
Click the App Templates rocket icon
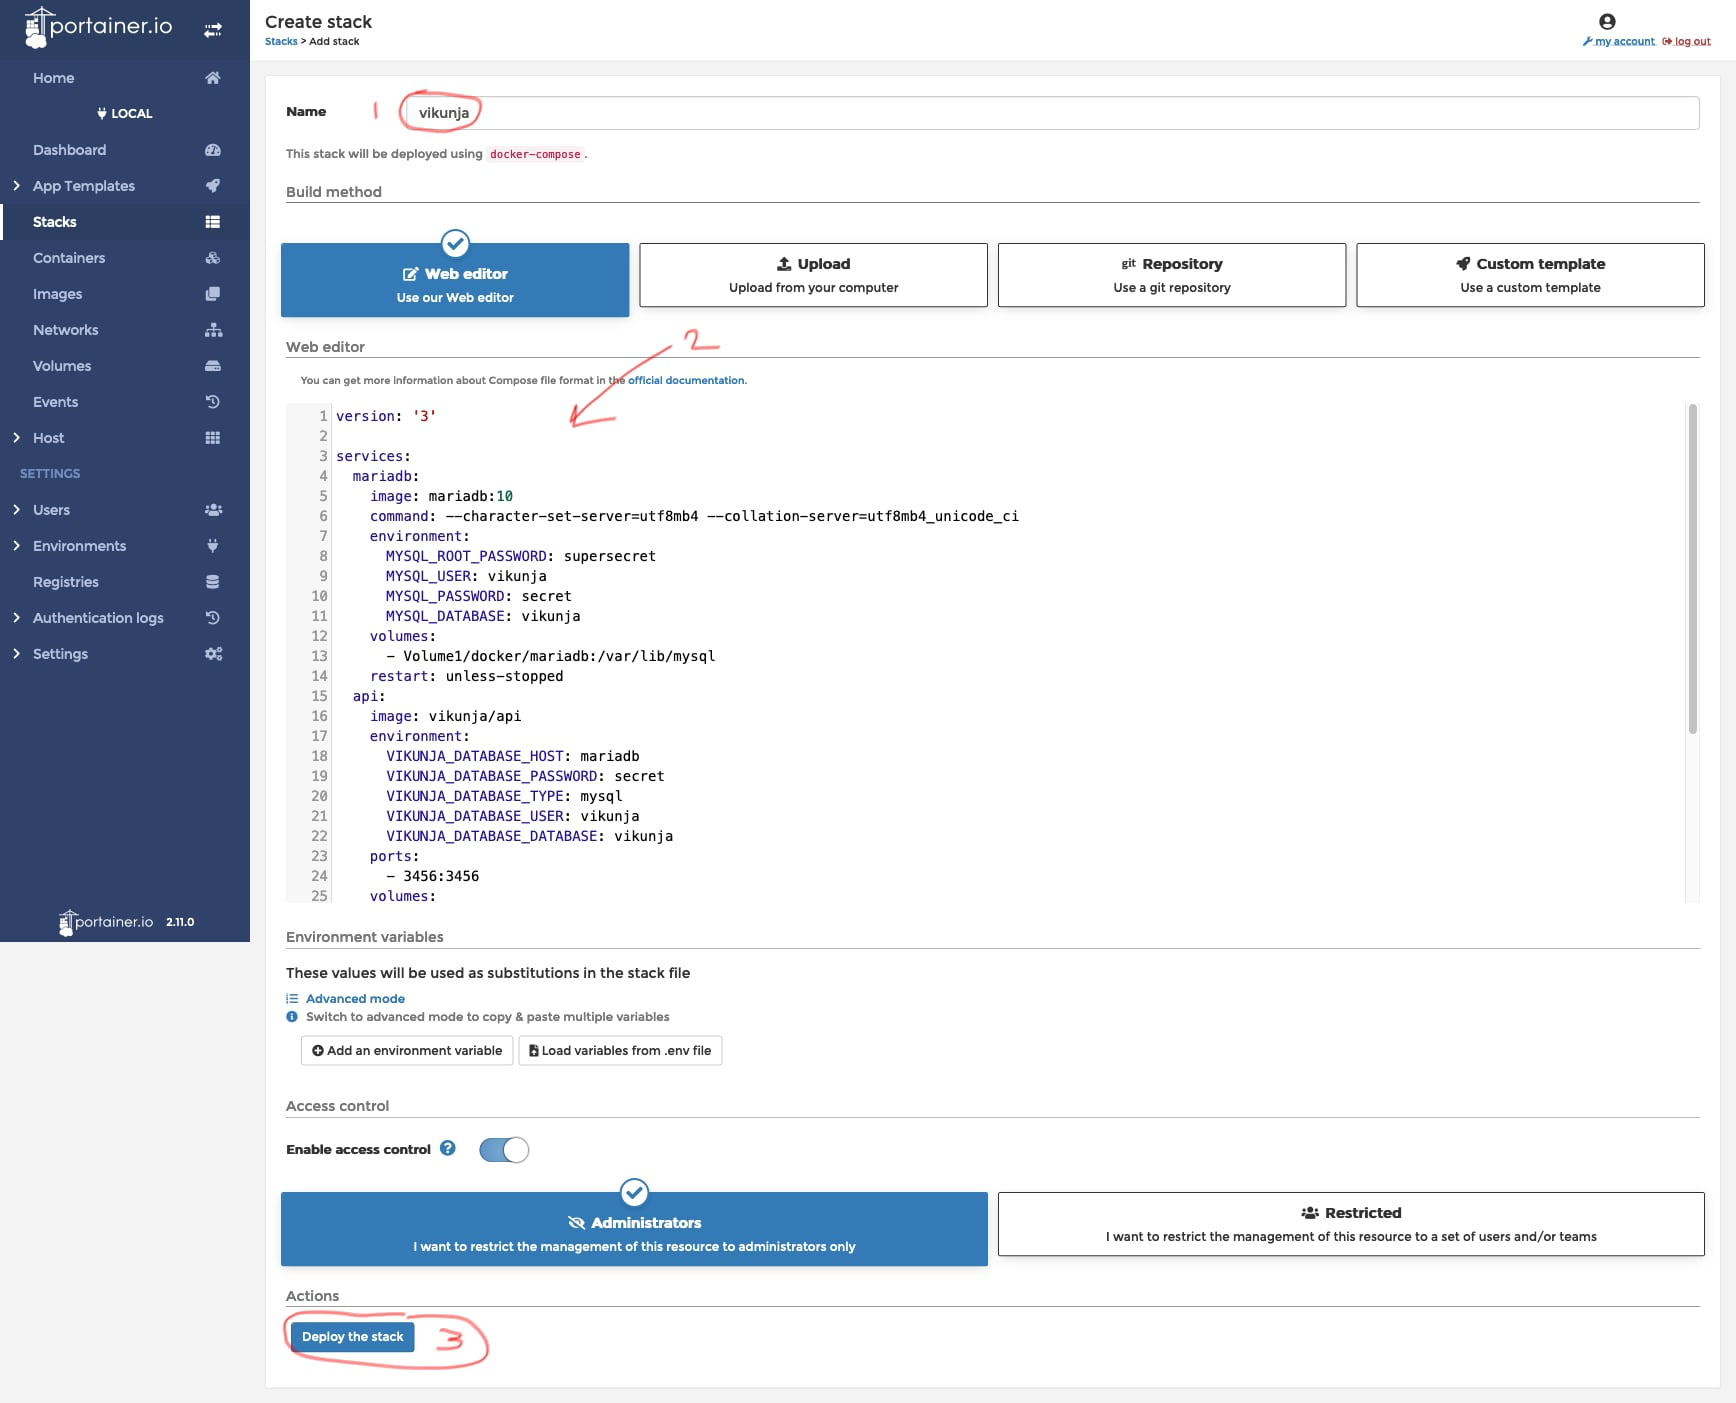212,186
